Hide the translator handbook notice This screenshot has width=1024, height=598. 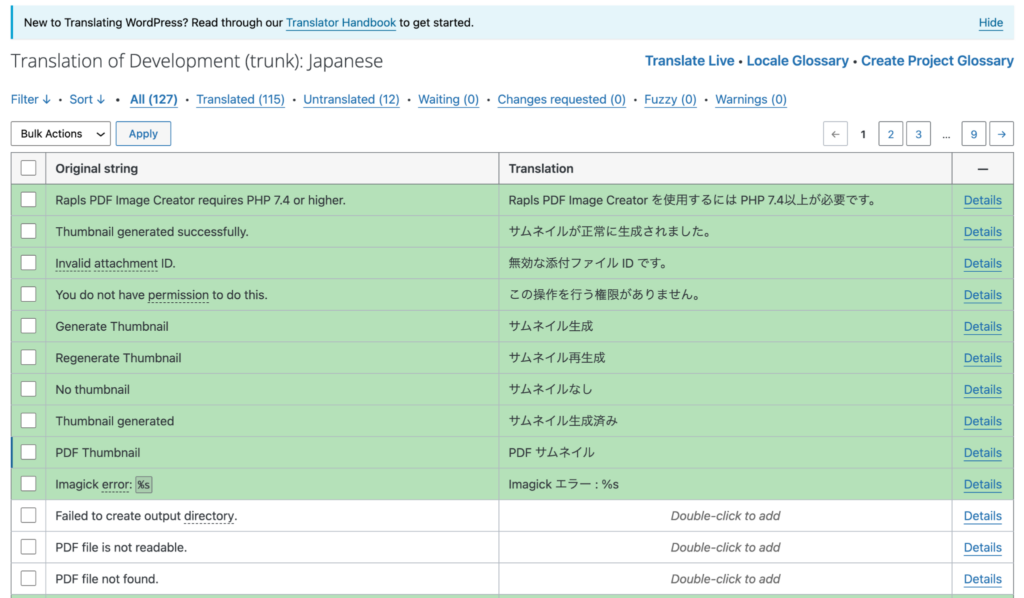990,22
